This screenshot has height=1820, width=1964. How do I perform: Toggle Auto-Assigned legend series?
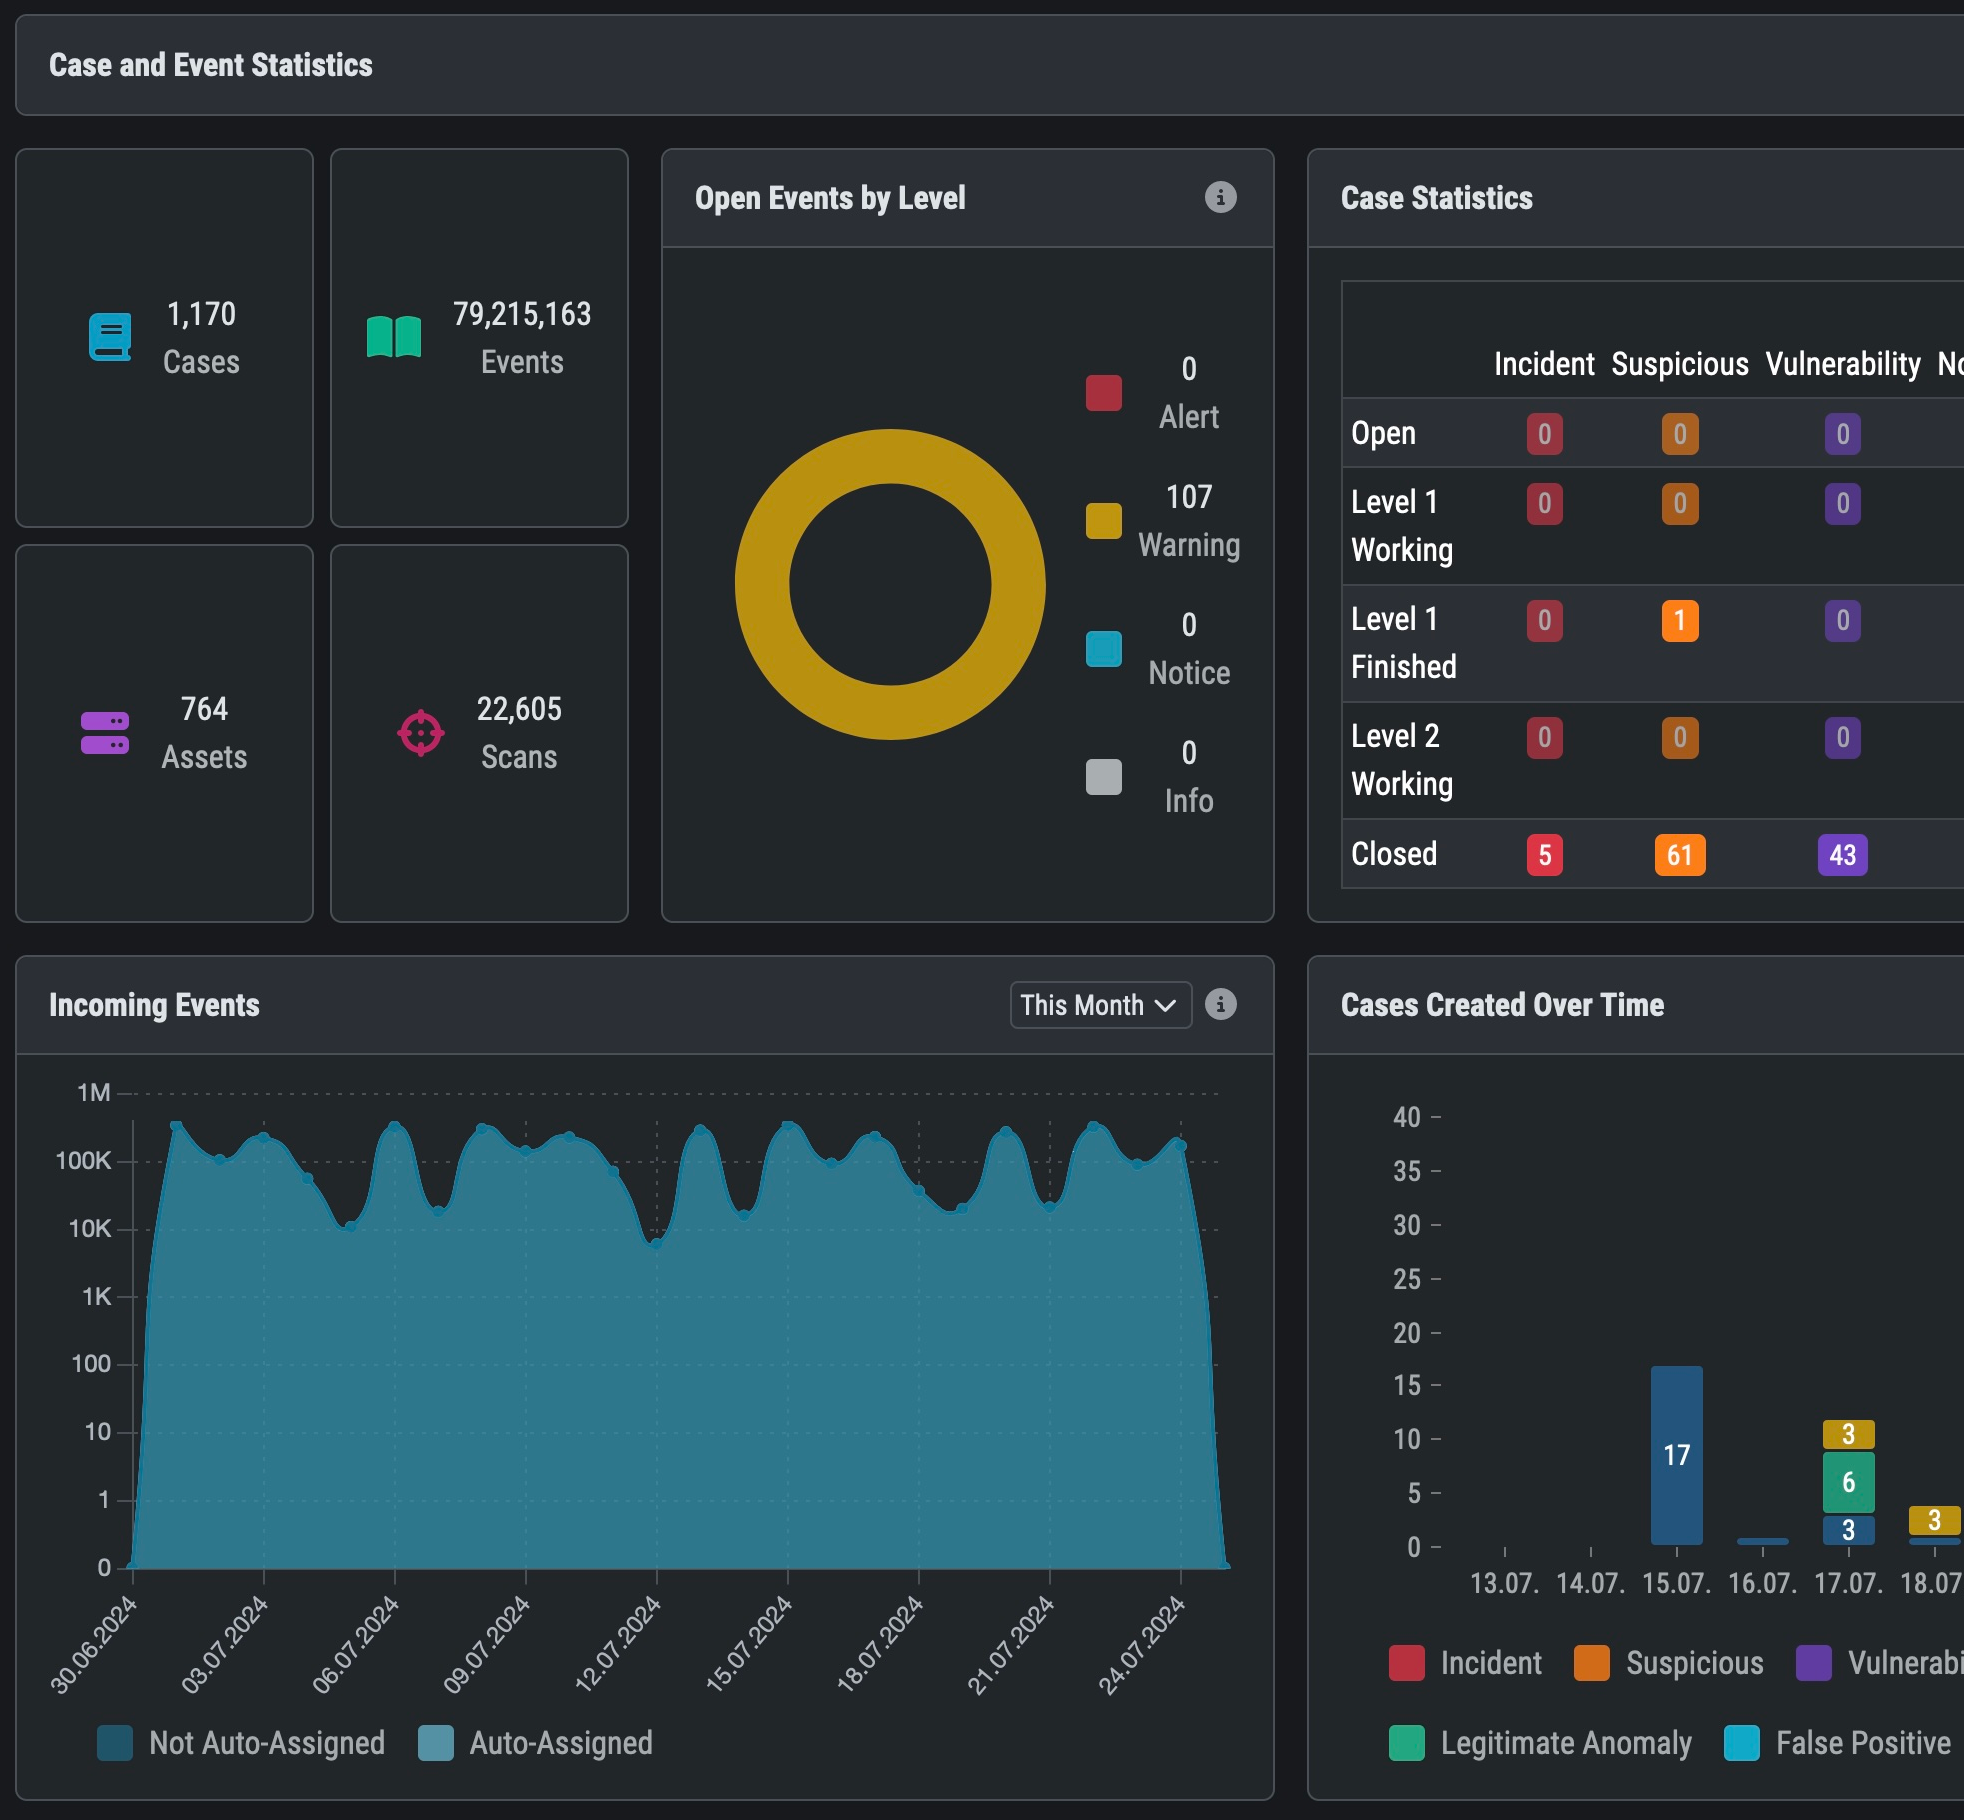(x=536, y=1743)
